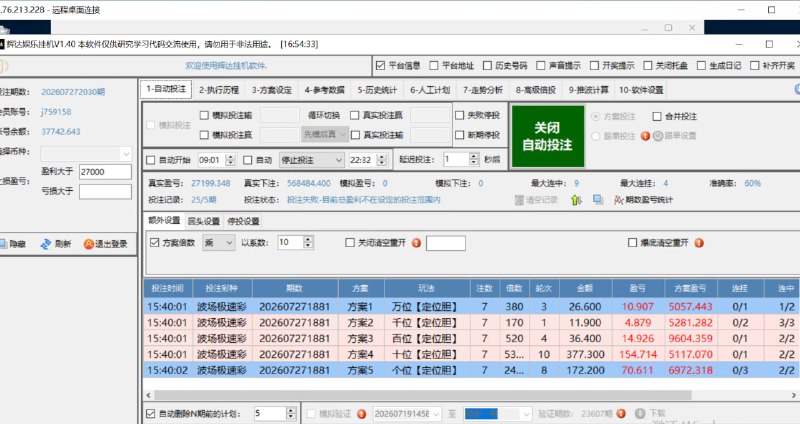Click the green up-arrow sort icon
Viewport: 800px width, 424px height.
(x=576, y=199)
